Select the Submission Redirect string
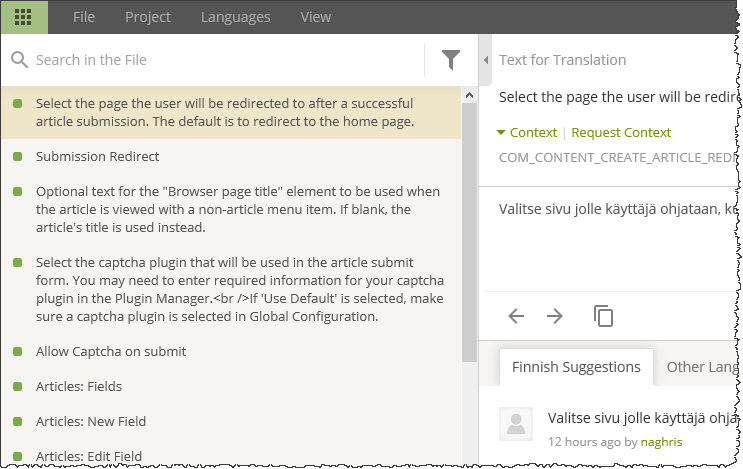This screenshot has width=743, height=469. click(x=97, y=156)
